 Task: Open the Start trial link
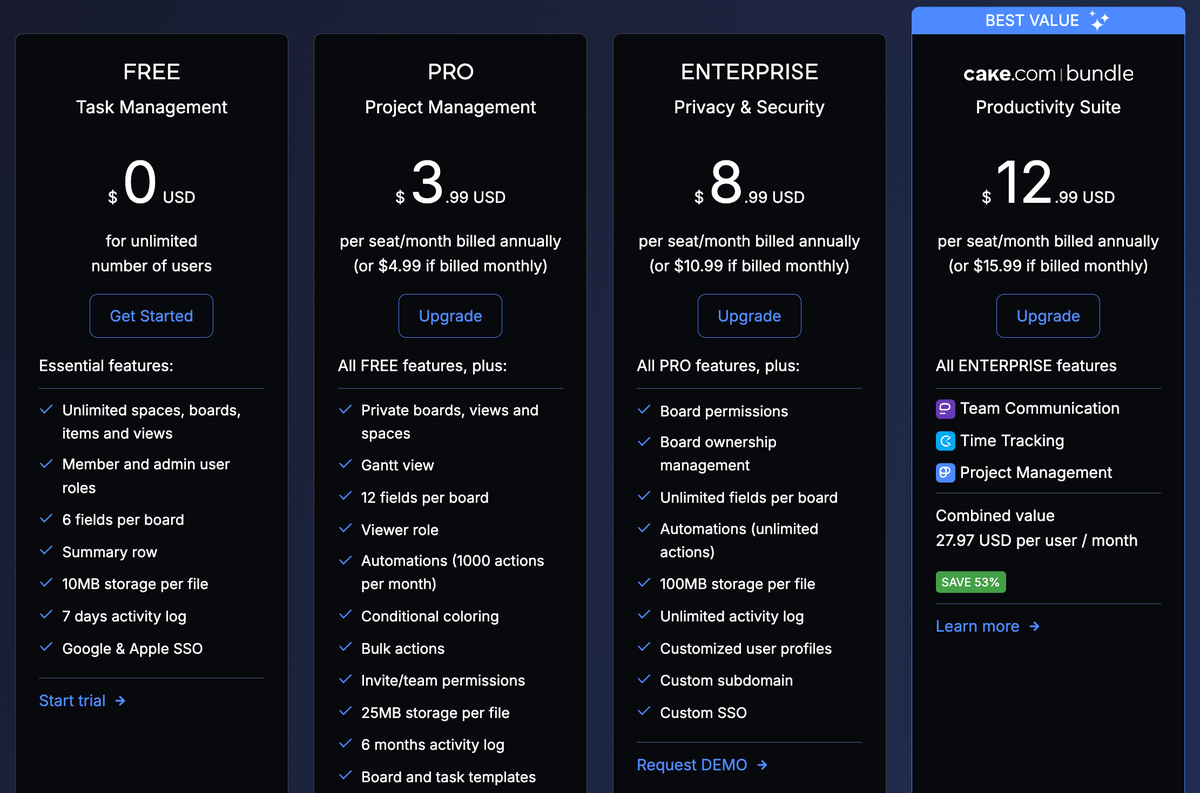click(x=73, y=700)
